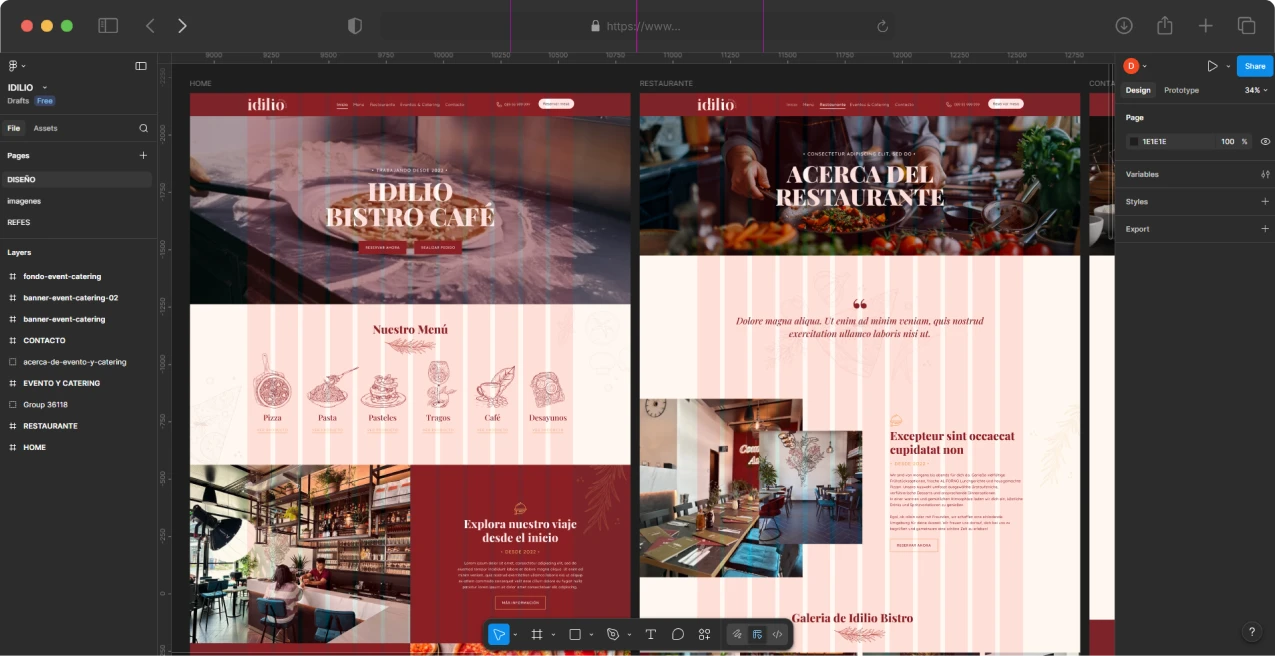Select the Text tool
Image resolution: width=1275 pixels, height=656 pixels.
coord(651,634)
